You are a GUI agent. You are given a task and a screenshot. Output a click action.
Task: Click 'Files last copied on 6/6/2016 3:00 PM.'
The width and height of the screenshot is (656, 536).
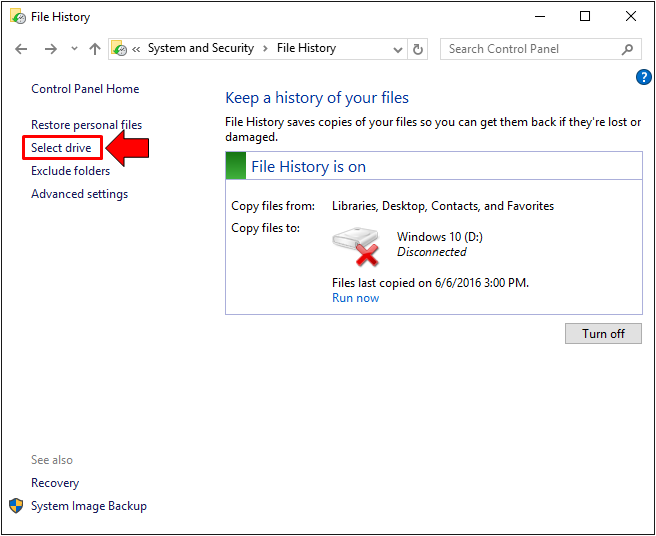[x=430, y=283]
